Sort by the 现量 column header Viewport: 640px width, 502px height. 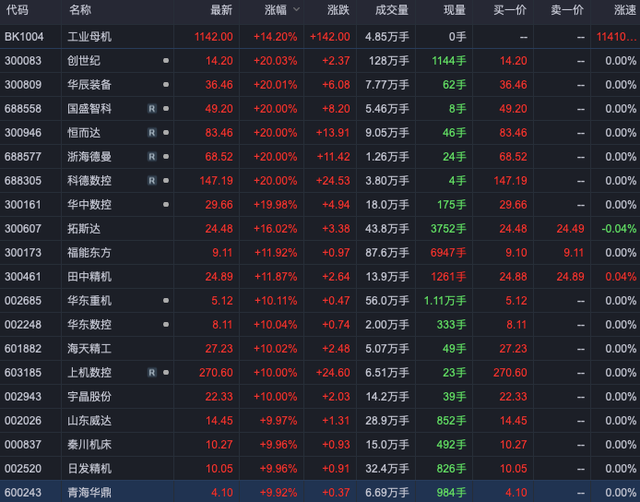[455, 10]
